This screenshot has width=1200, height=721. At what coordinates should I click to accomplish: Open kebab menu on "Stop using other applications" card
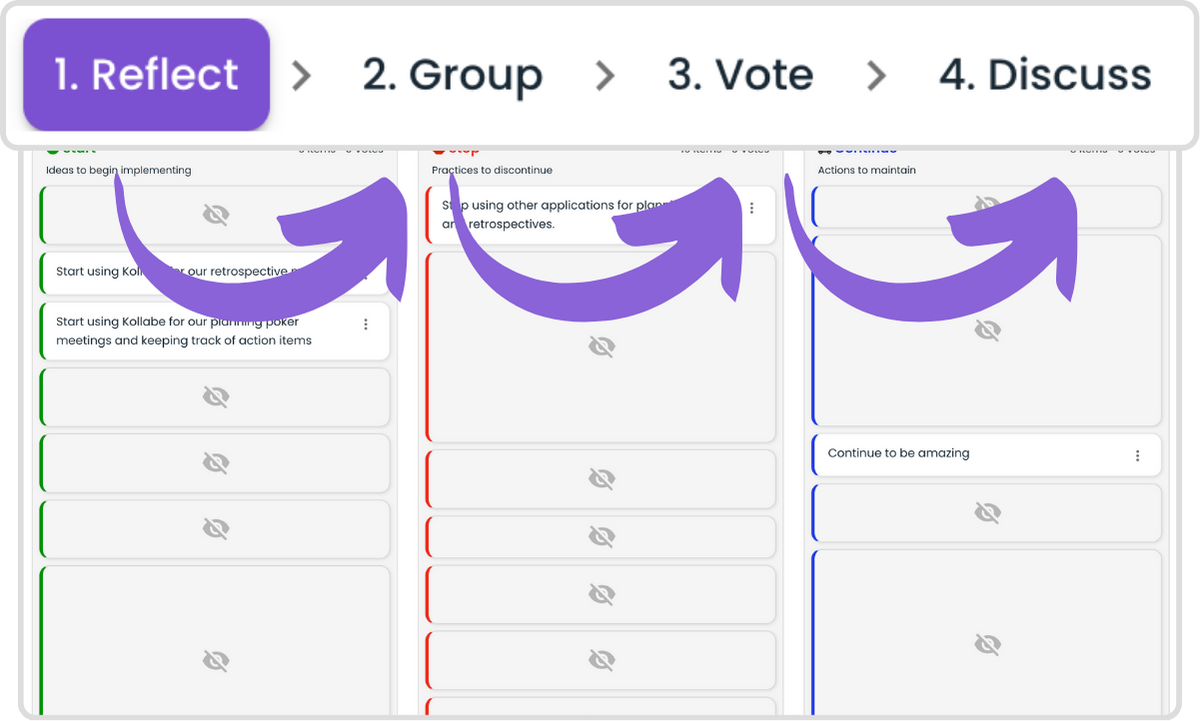pyautogui.click(x=751, y=208)
